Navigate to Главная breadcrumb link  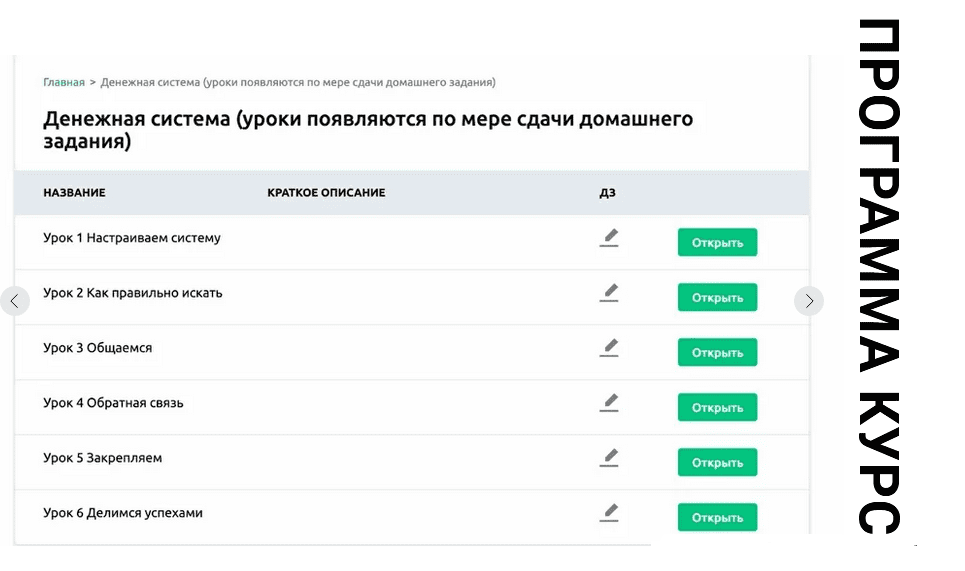coord(63,82)
